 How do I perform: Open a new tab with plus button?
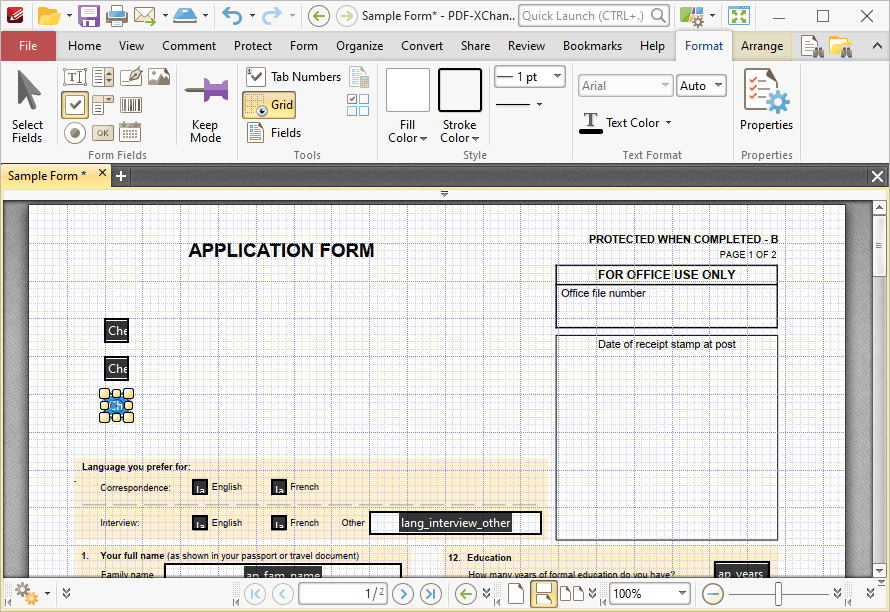121,177
